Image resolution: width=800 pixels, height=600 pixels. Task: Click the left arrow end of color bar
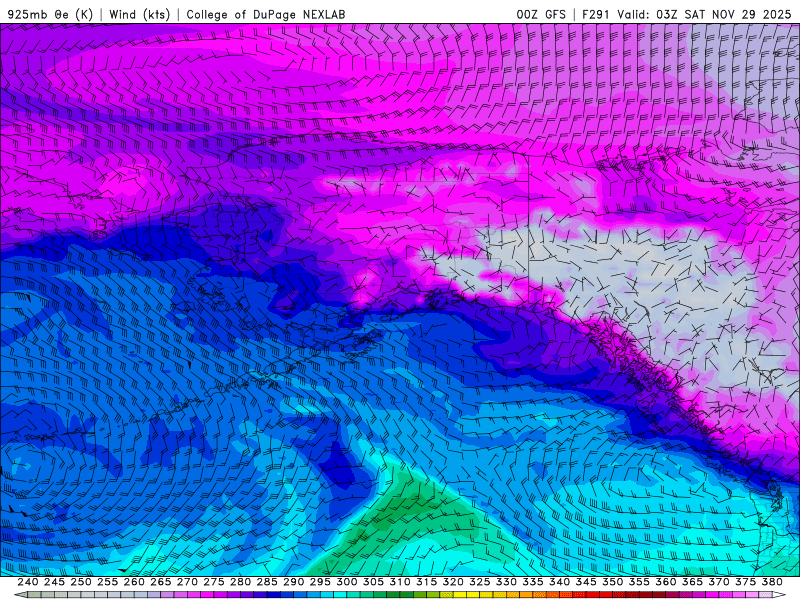[x=20, y=595]
